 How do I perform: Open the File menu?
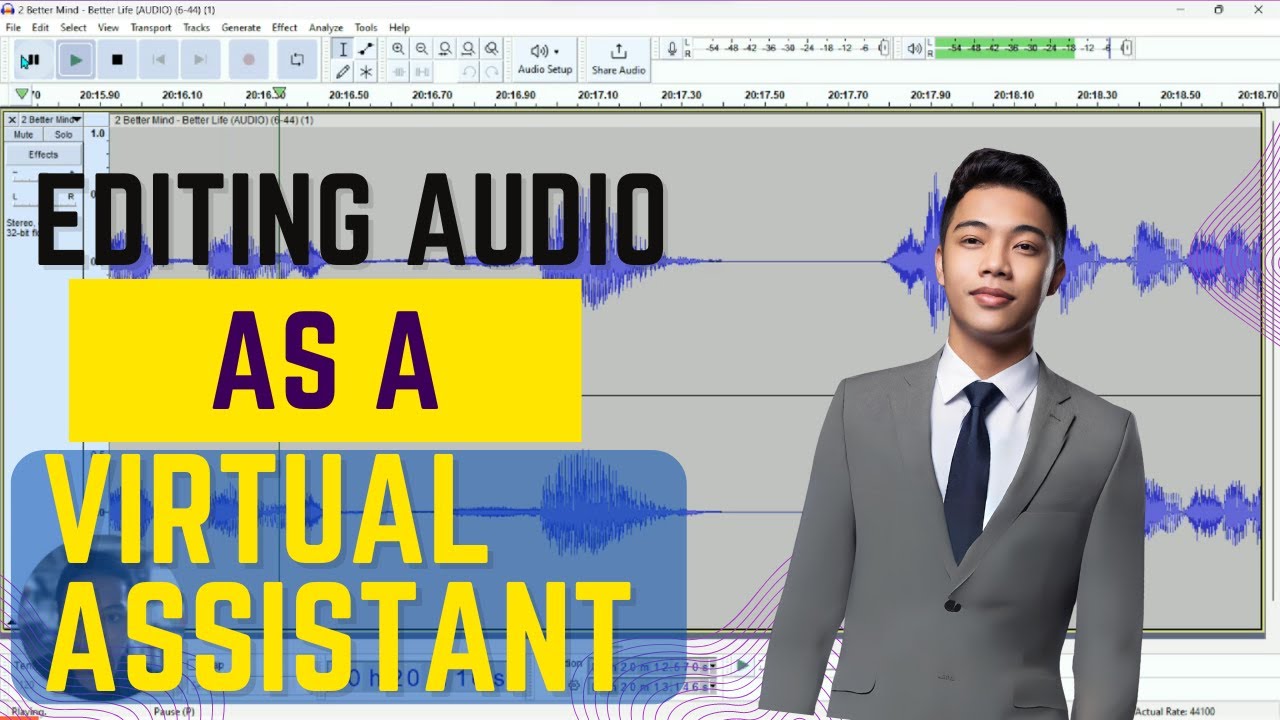(13, 28)
